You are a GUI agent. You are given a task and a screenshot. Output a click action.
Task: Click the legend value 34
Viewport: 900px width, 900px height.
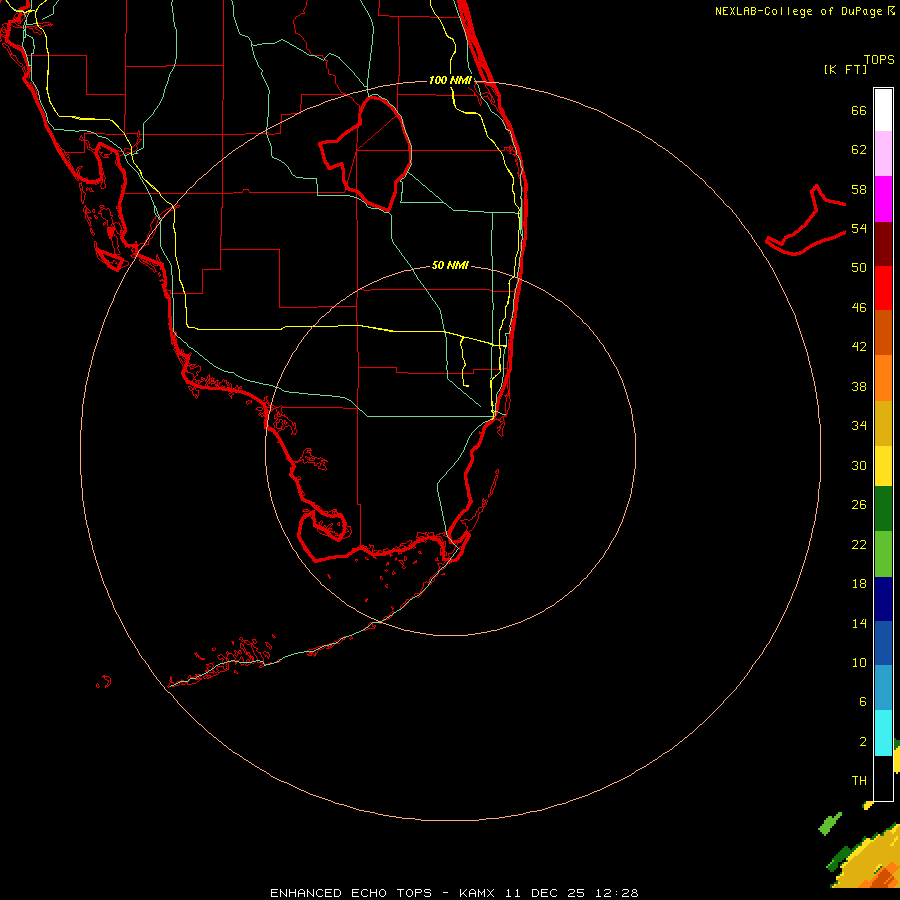tap(859, 426)
